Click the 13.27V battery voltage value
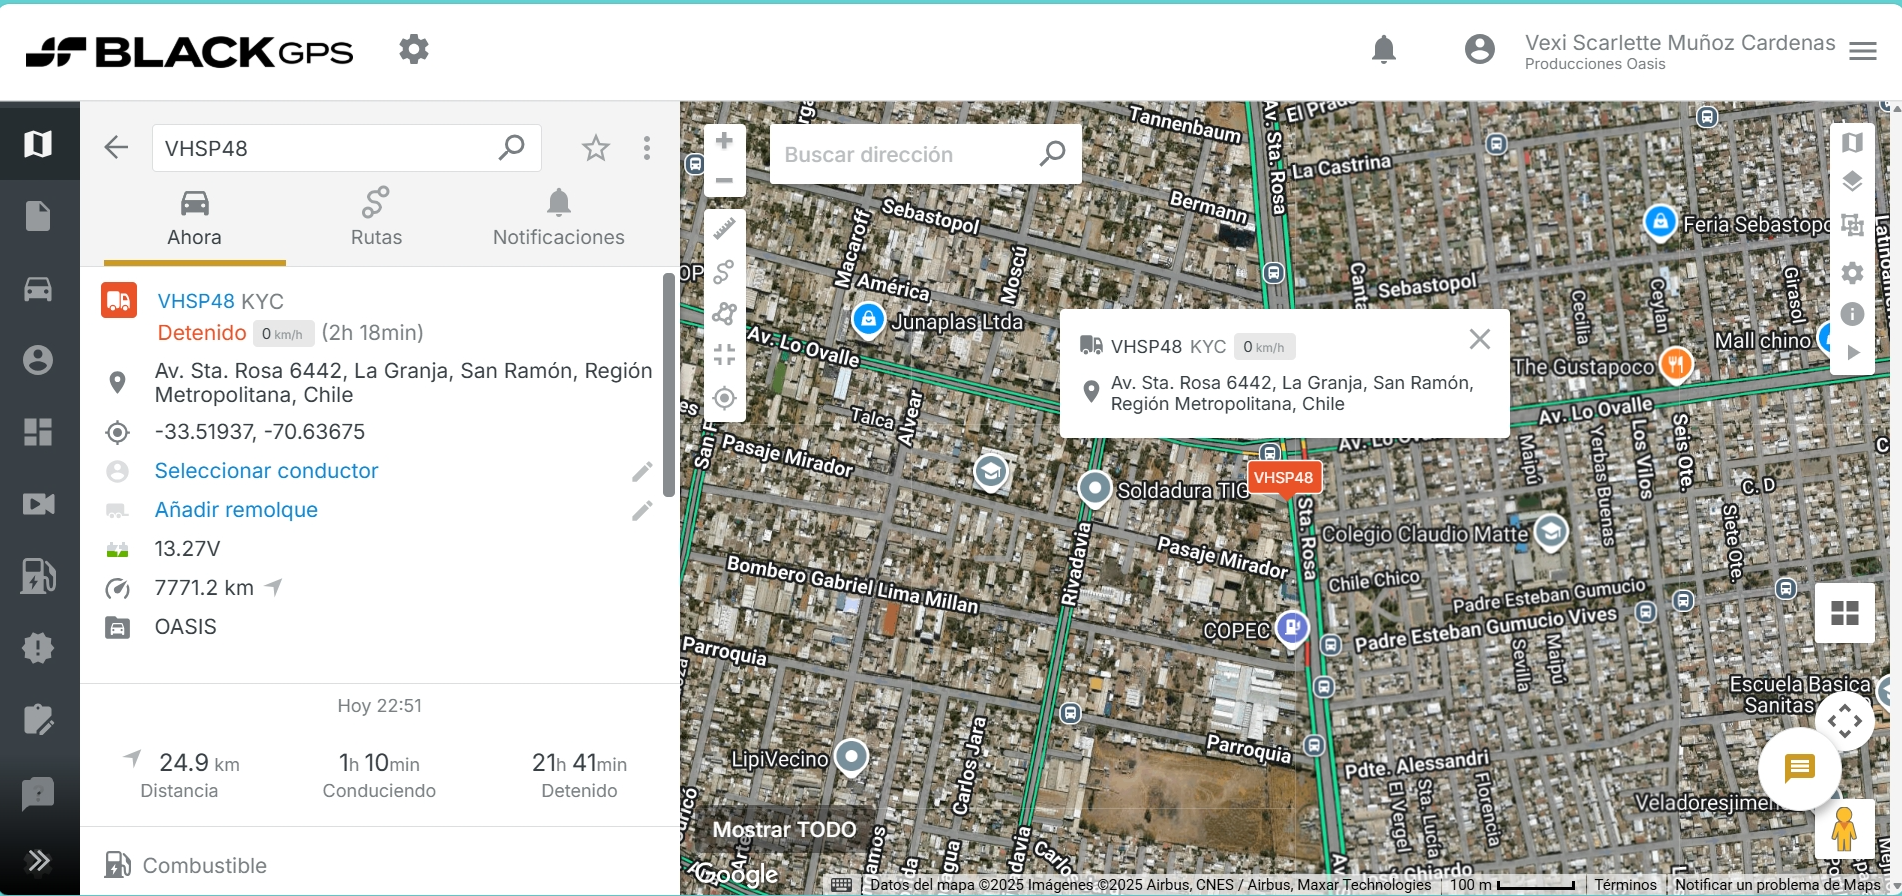1902x896 pixels. point(187,549)
